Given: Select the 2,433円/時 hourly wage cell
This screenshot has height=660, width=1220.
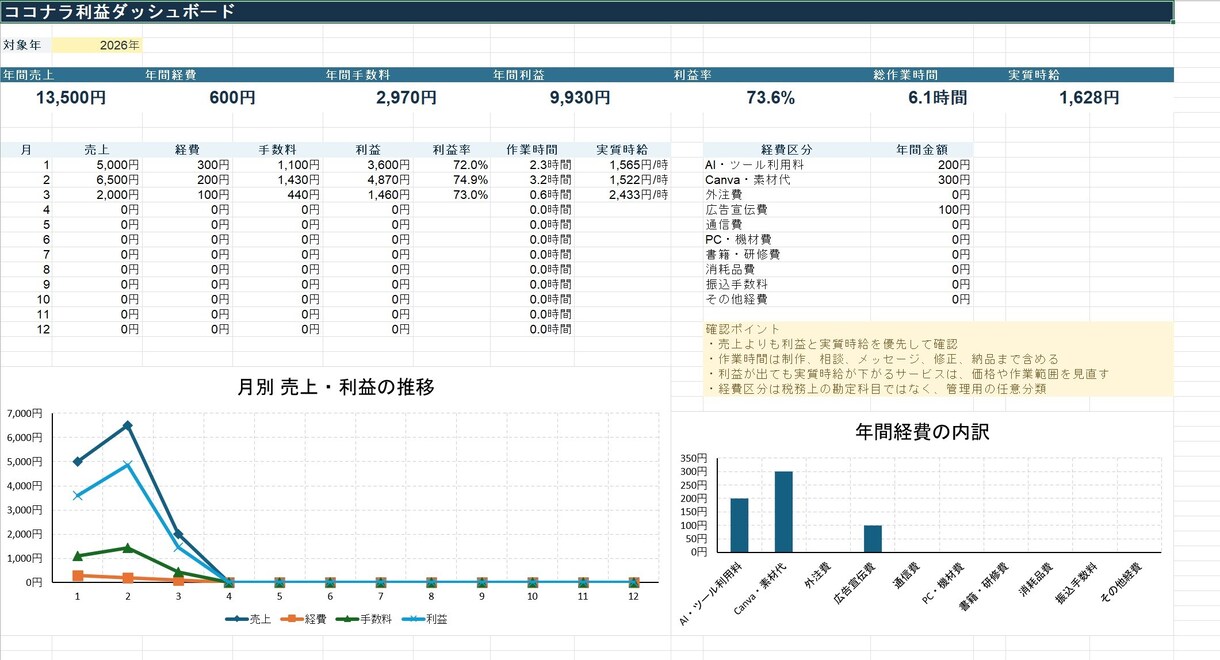Looking at the screenshot, I should point(623,195).
